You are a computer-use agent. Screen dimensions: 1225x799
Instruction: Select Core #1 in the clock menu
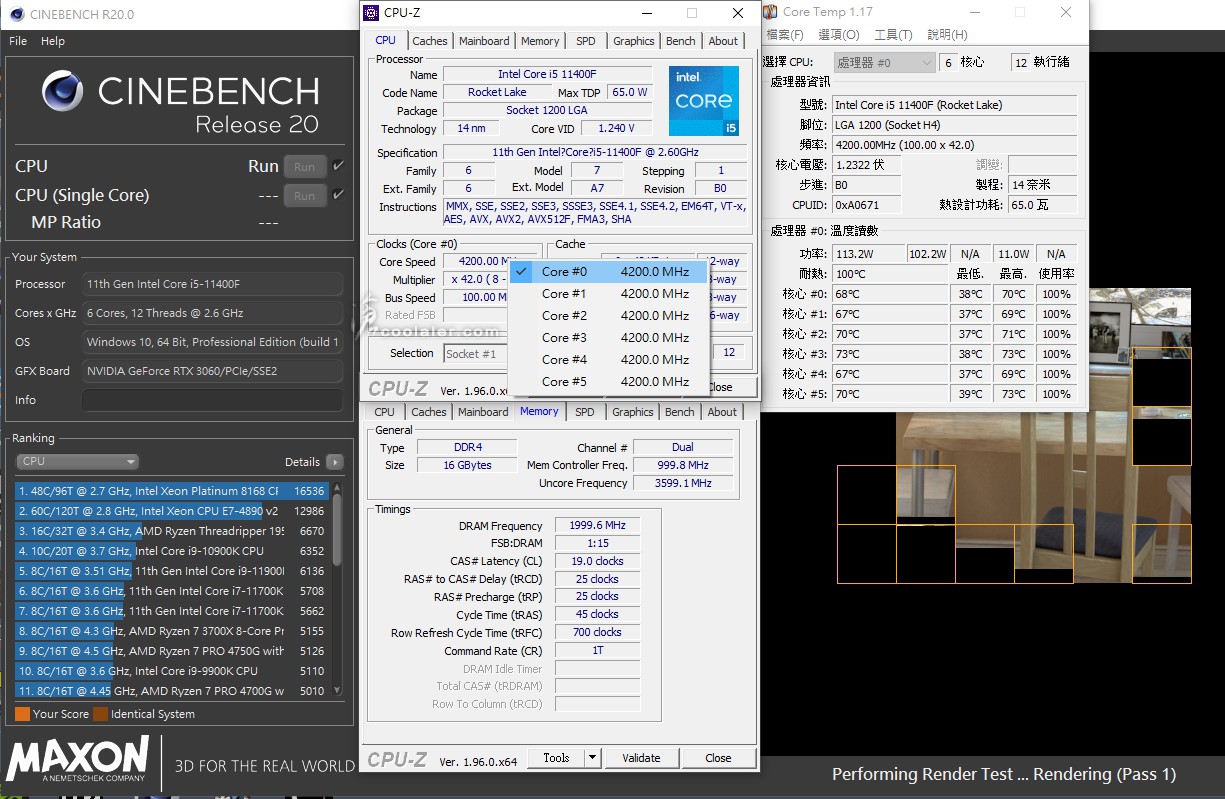click(x=609, y=293)
